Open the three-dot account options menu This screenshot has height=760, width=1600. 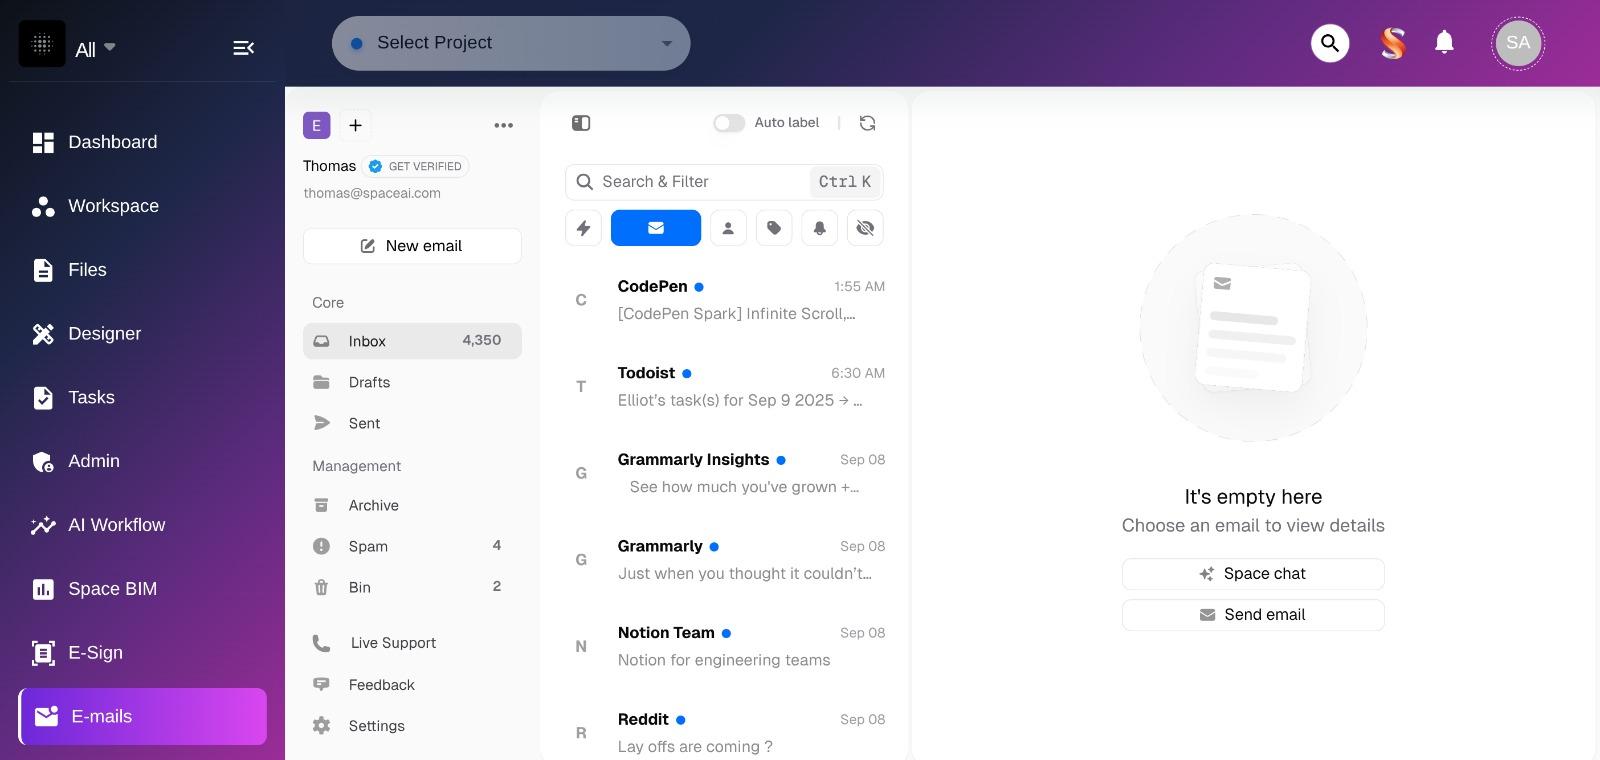(503, 125)
